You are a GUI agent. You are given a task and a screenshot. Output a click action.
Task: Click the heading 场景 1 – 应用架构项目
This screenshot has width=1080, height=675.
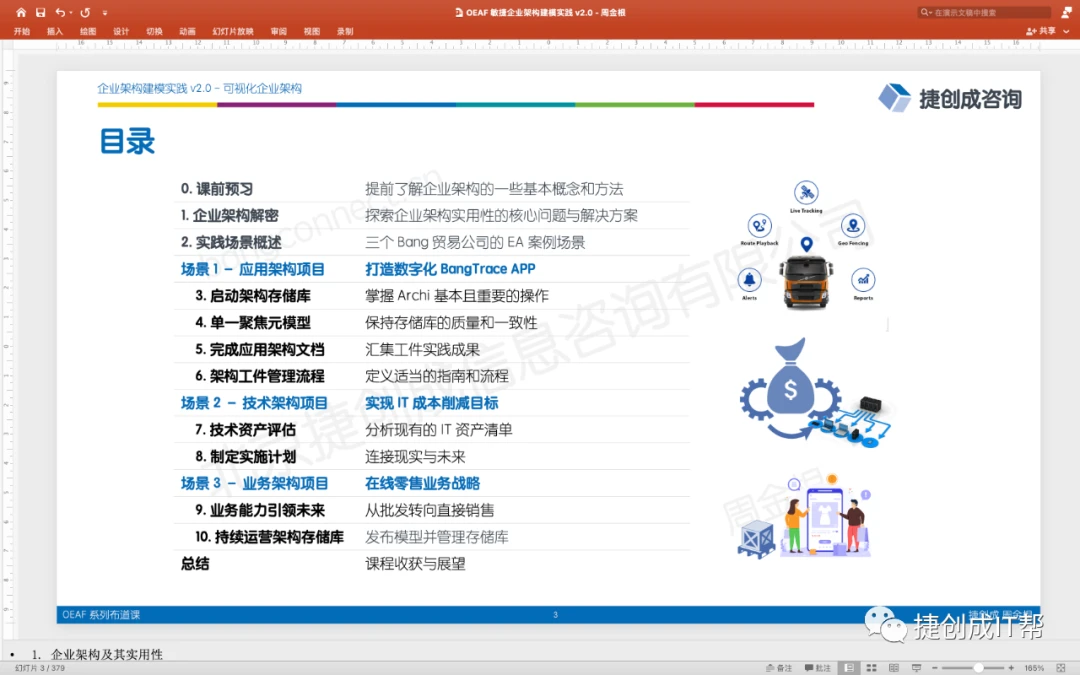pyautogui.click(x=252, y=269)
